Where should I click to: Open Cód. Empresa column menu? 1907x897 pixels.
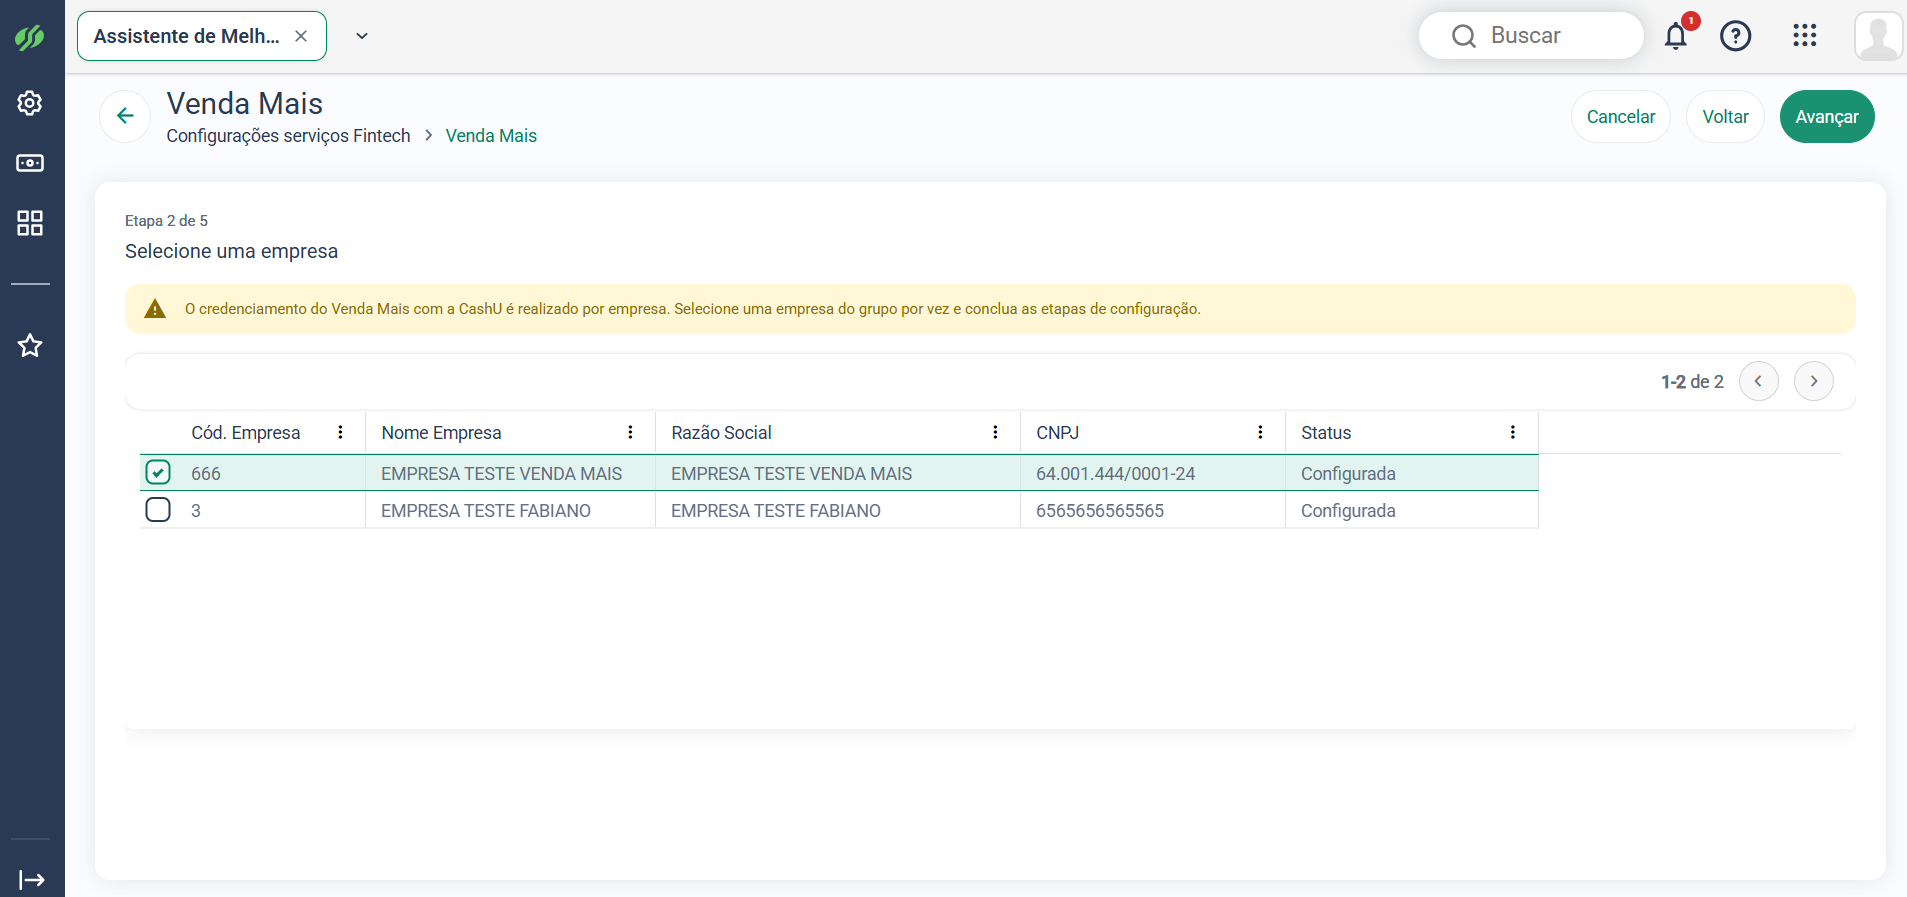click(x=340, y=432)
